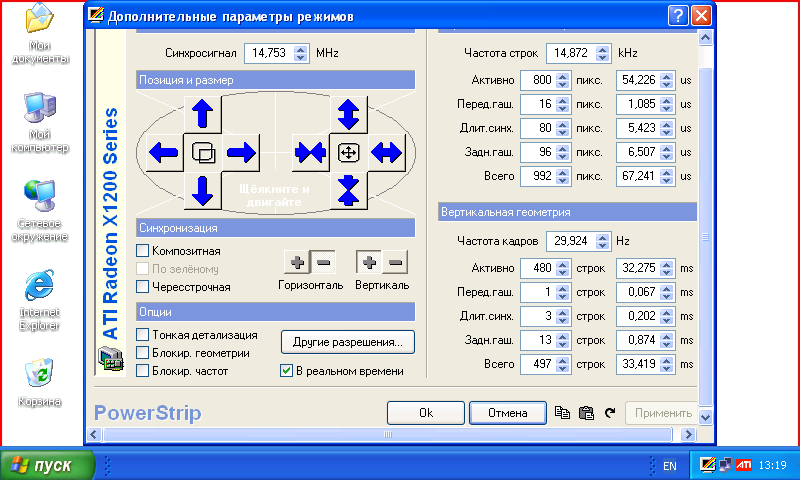Increase Частота кадров with spinner up arrow

pos(604,237)
